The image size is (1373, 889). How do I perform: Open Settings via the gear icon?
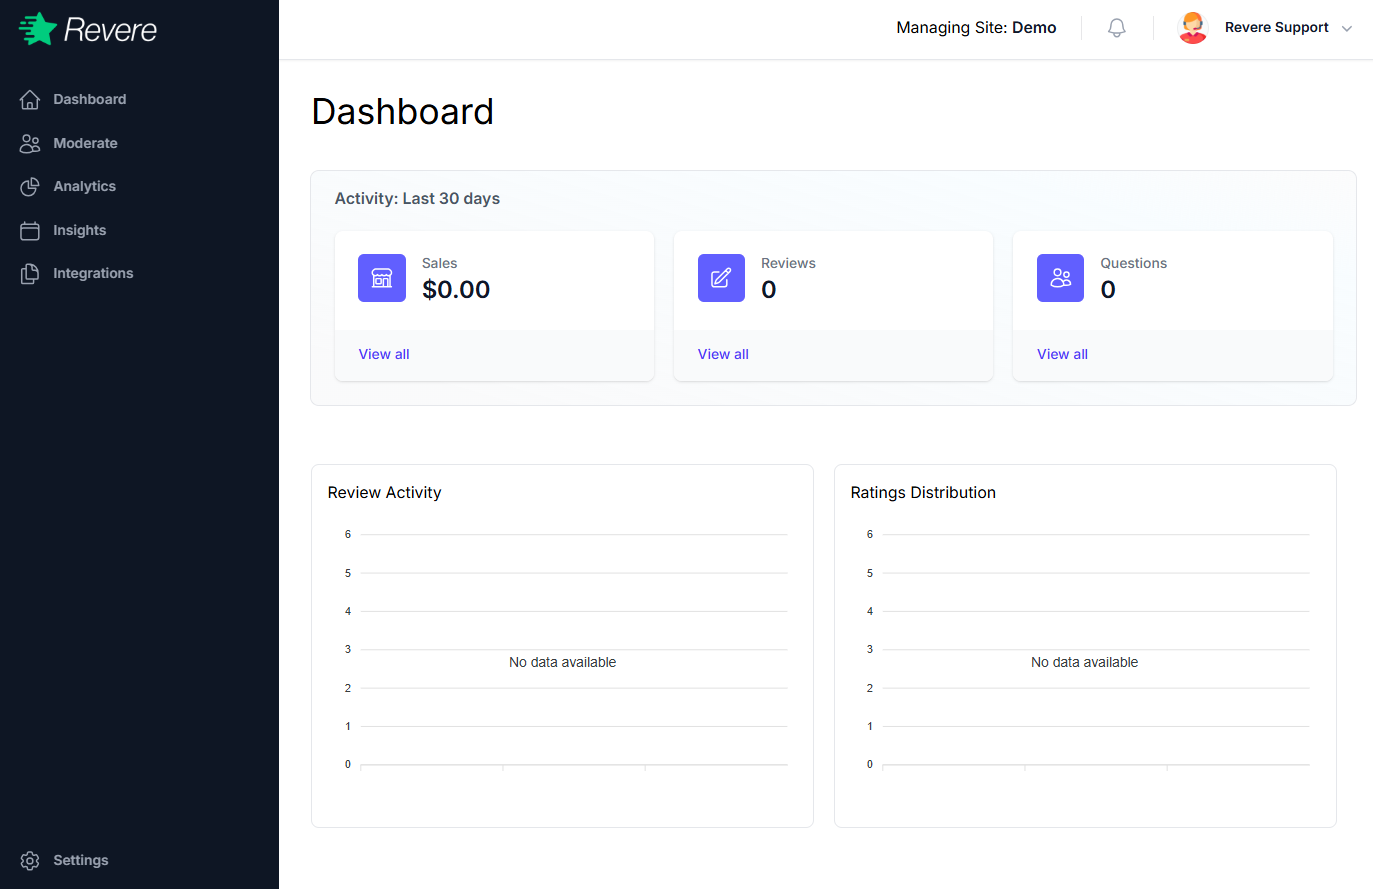click(29, 860)
